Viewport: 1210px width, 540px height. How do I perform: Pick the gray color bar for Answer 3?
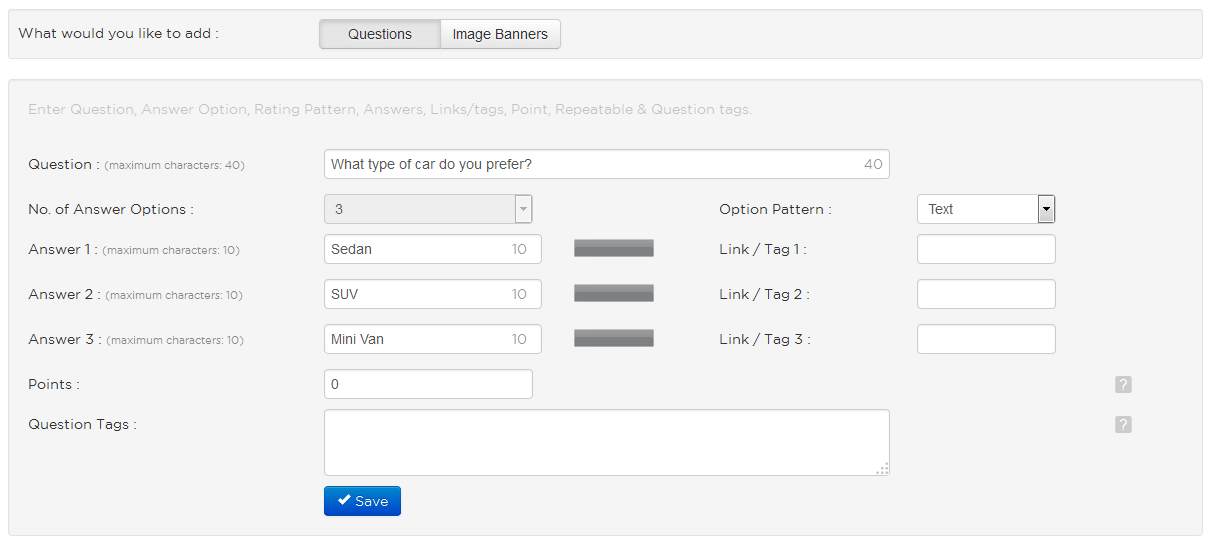pos(614,338)
